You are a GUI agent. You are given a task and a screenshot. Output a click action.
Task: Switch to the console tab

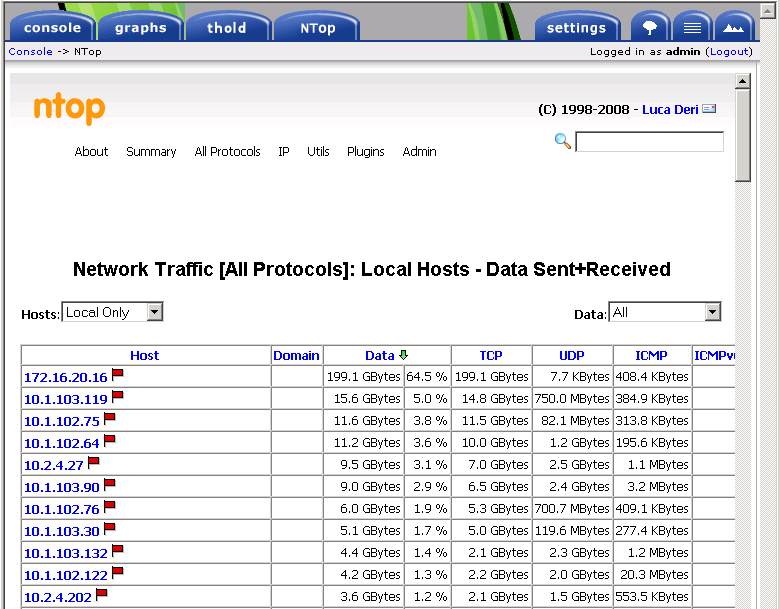[52, 27]
